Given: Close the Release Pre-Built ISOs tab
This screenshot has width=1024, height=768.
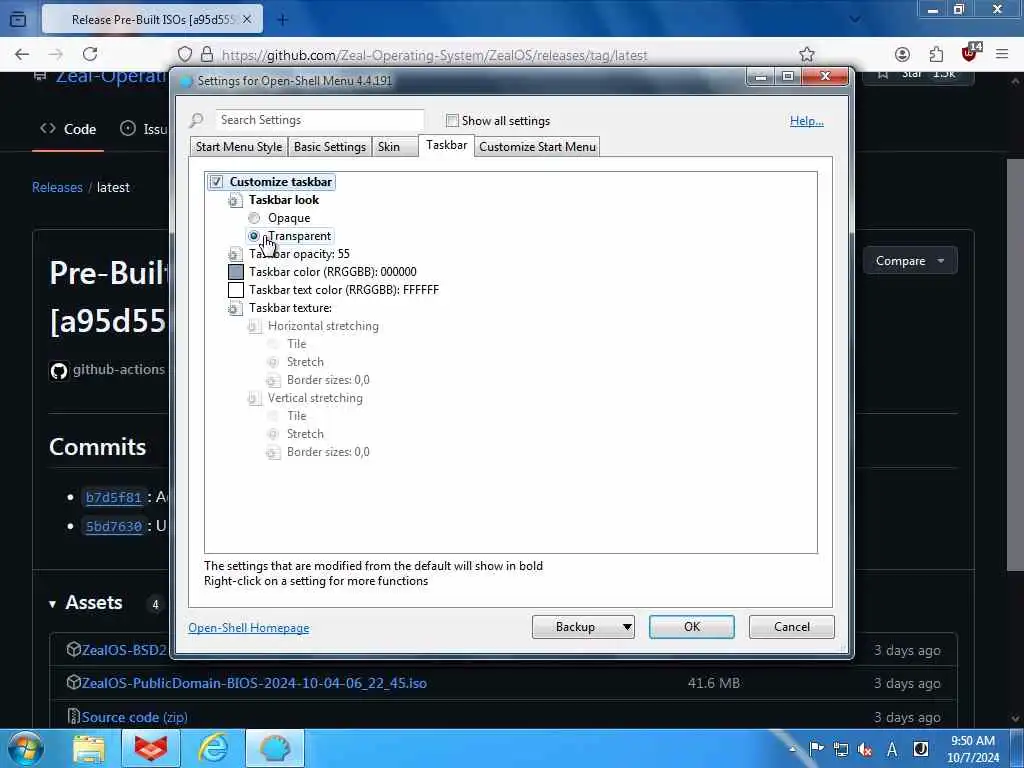Looking at the screenshot, I should point(247,20).
